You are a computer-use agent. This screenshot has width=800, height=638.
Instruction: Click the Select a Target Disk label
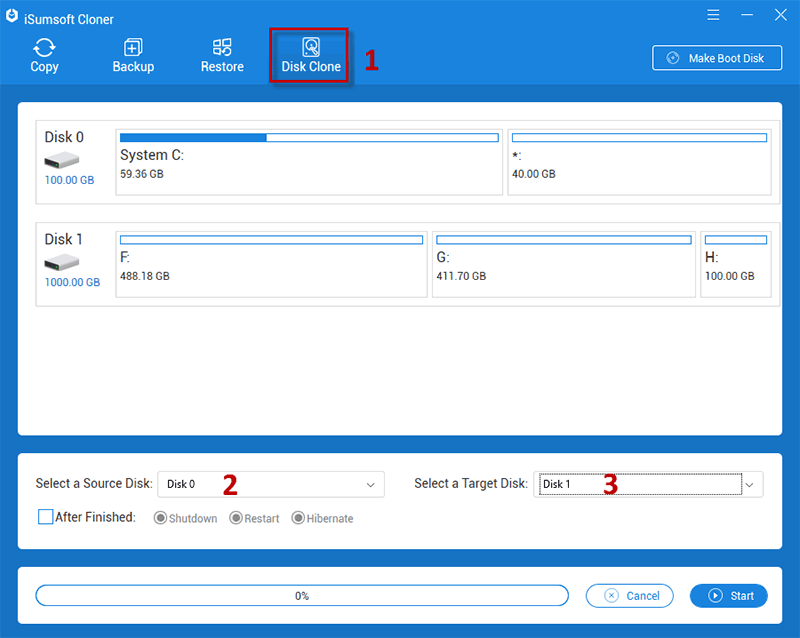click(x=471, y=483)
